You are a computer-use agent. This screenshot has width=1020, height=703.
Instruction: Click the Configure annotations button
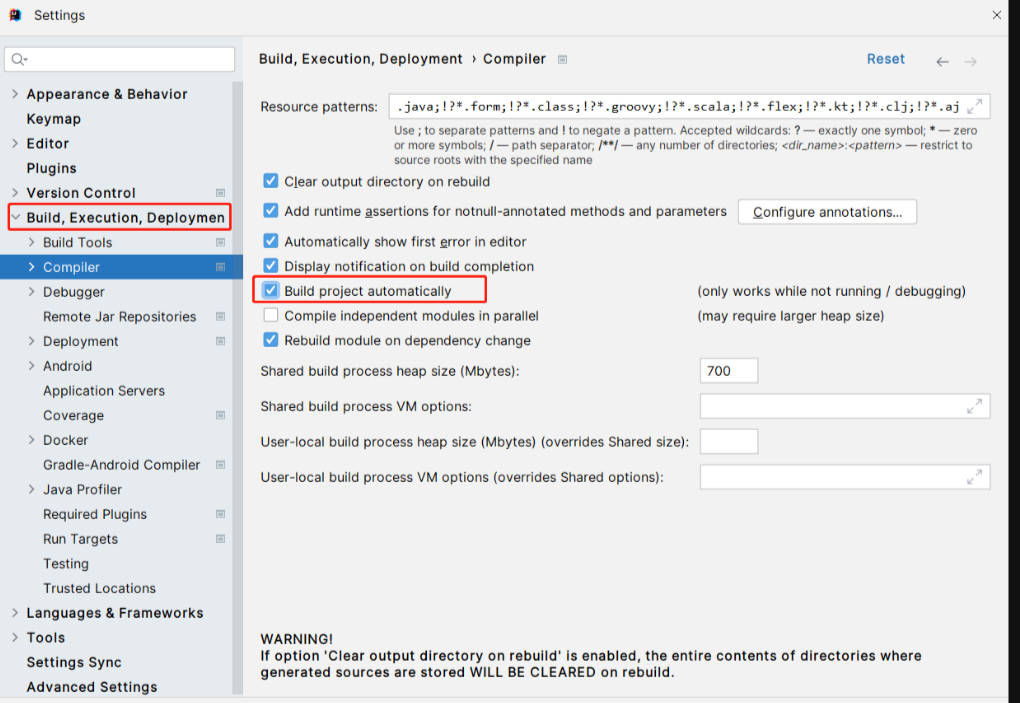827,212
